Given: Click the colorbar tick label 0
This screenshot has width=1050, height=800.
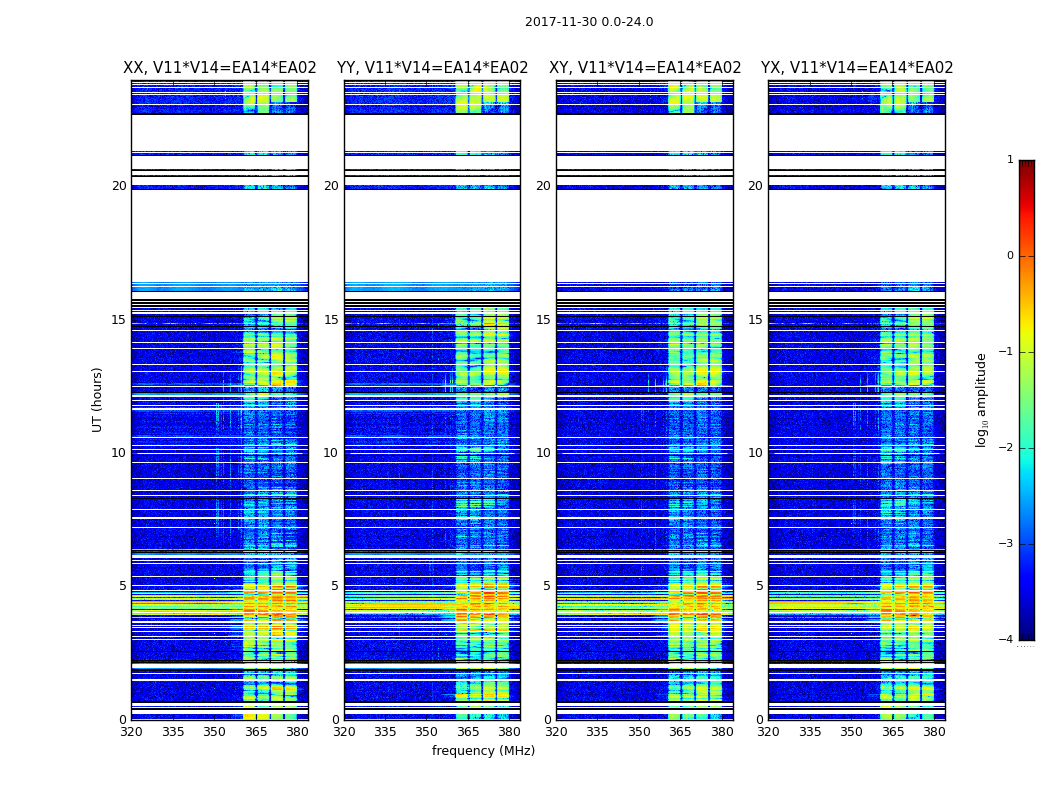Looking at the screenshot, I should coord(1010,256).
